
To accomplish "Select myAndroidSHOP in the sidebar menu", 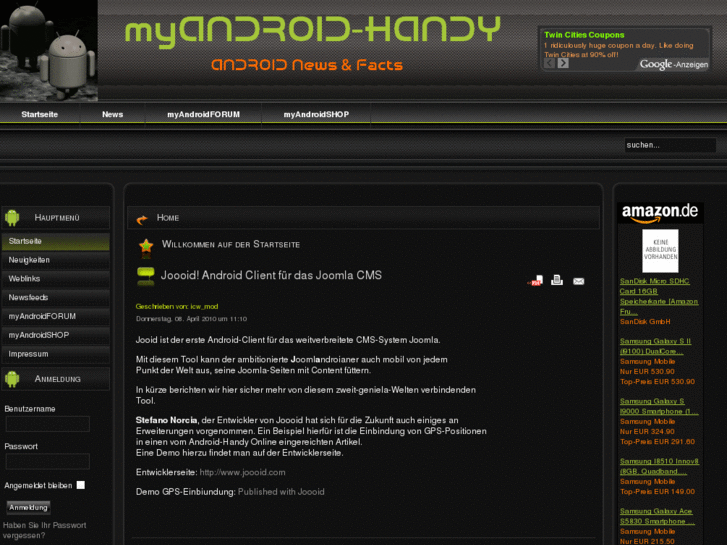I will 56,335.
